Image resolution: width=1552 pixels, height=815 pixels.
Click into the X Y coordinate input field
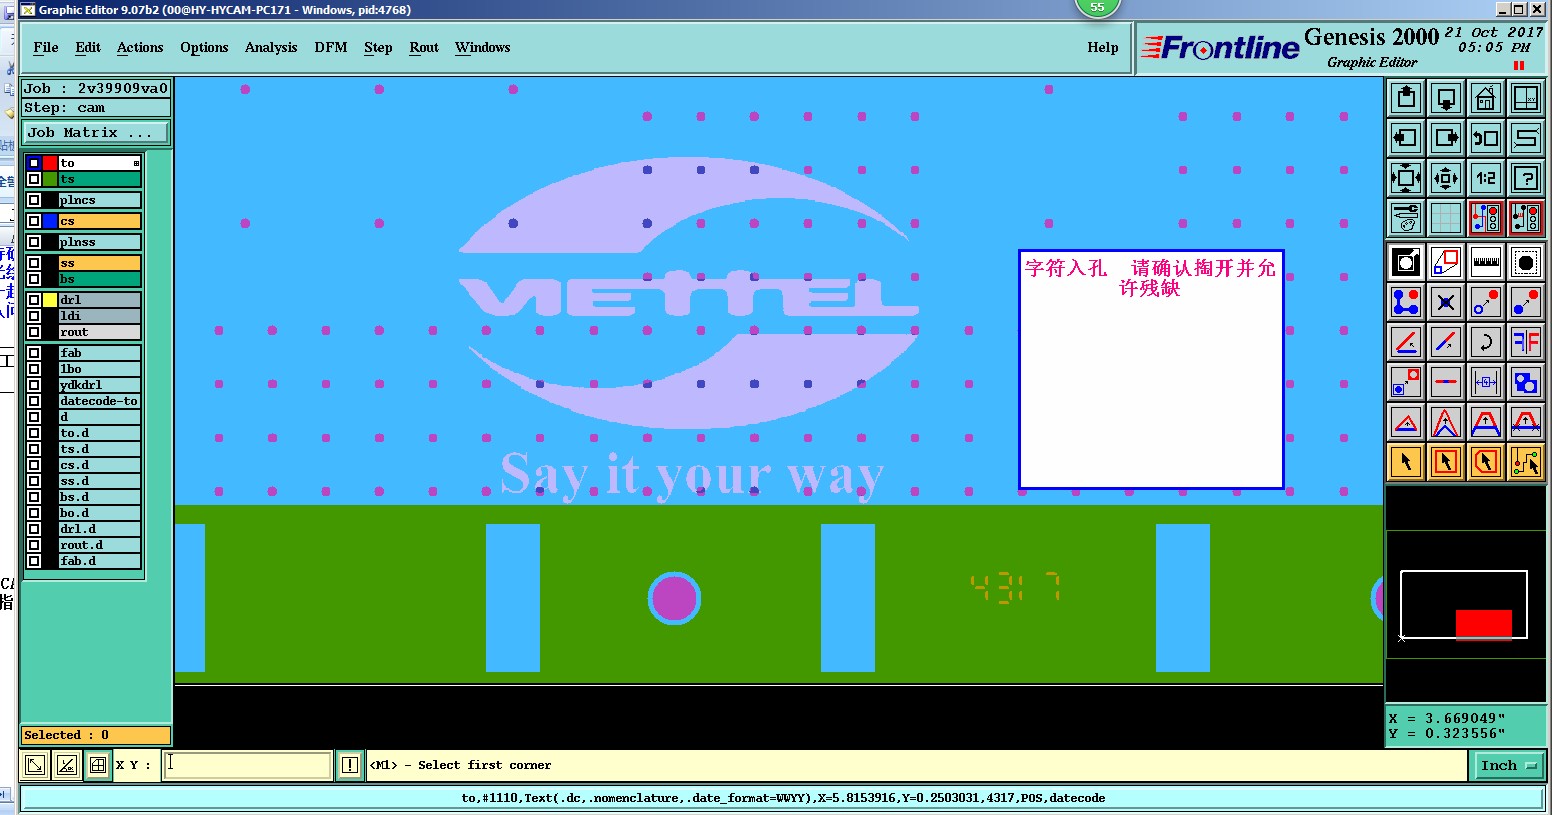coord(248,765)
